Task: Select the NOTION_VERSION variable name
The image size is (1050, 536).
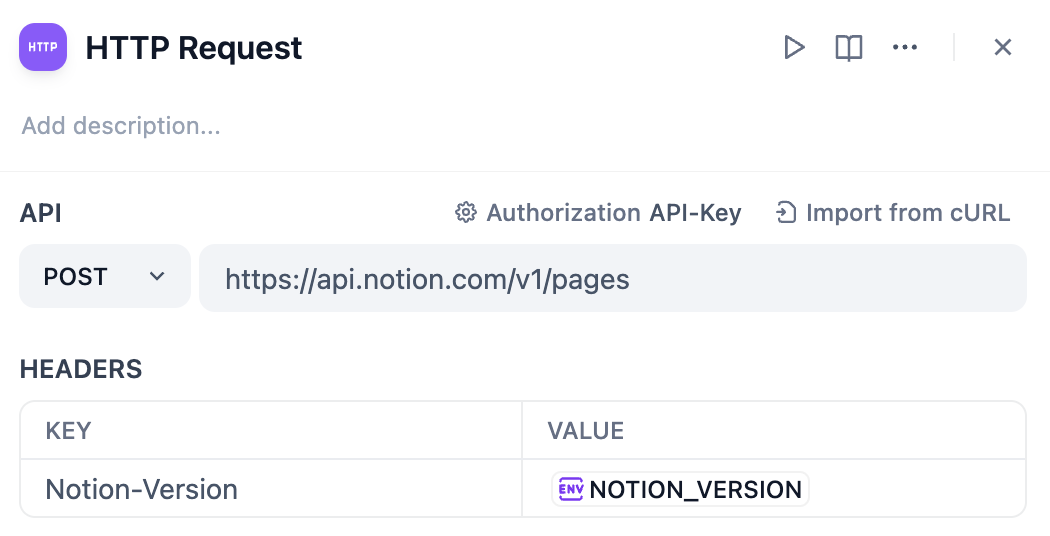Action: (695, 489)
